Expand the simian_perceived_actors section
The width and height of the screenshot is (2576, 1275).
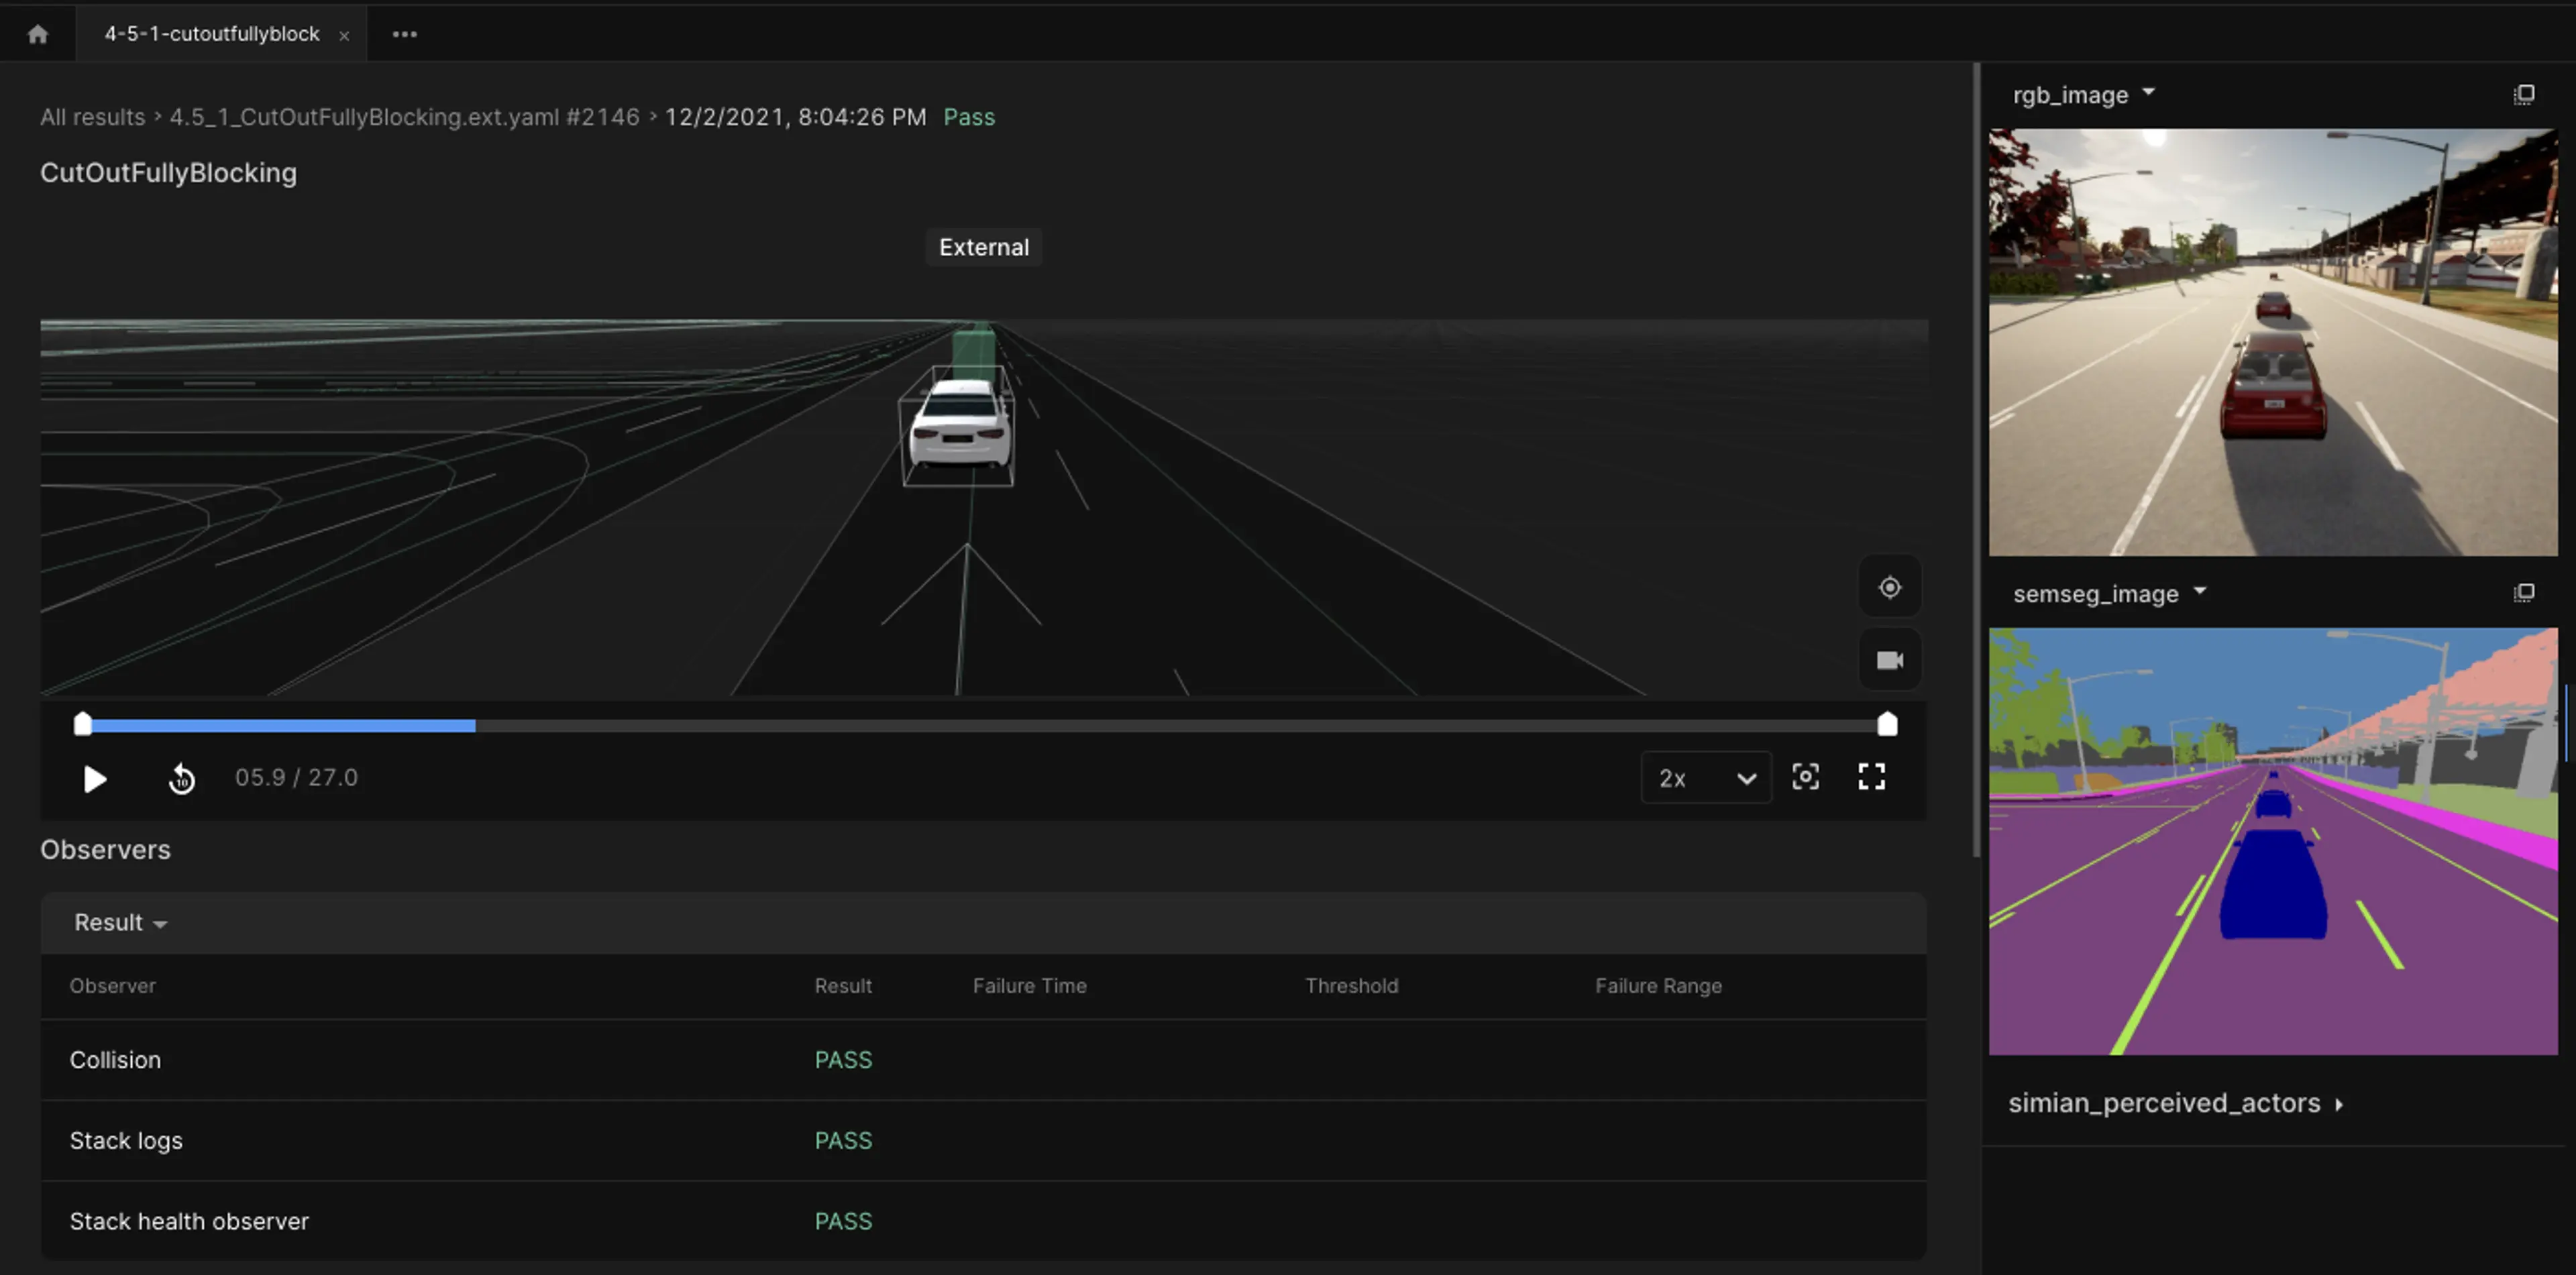pyautogui.click(x=2175, y=1102)
